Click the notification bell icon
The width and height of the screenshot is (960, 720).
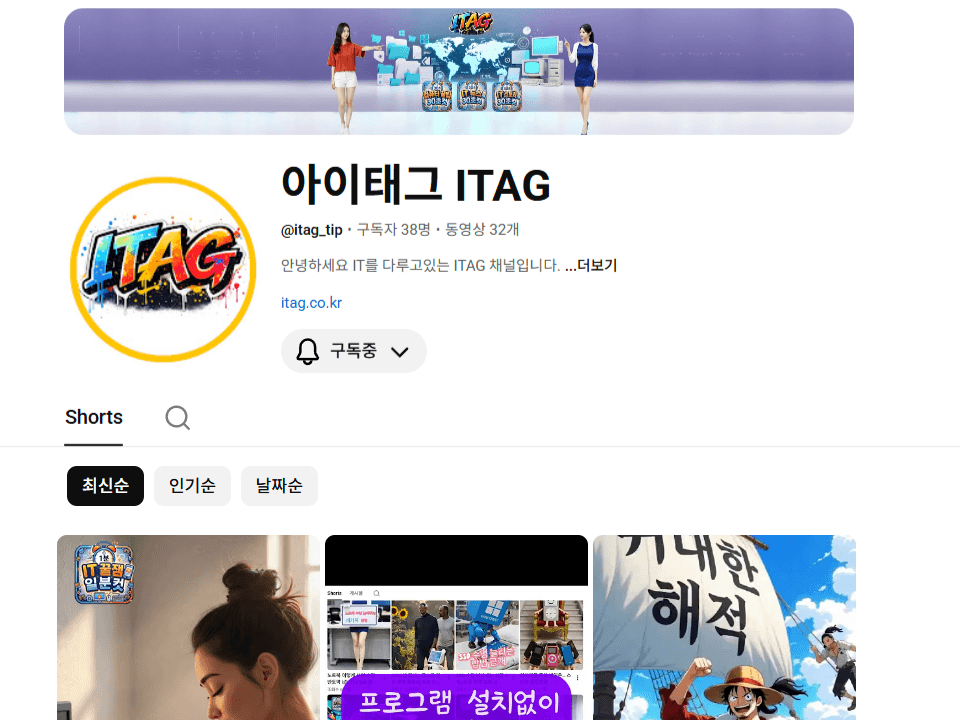point(307,351)
